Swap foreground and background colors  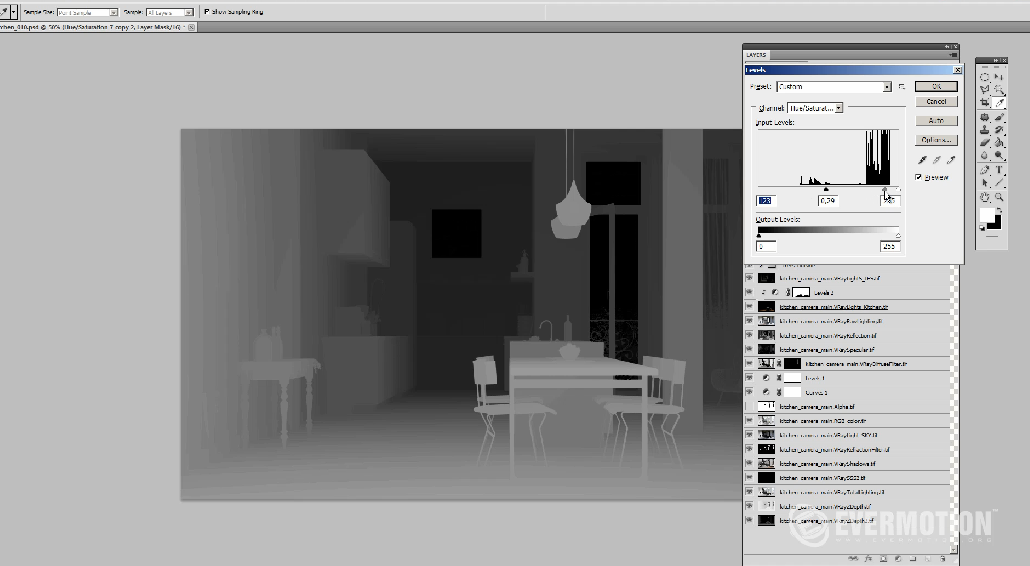(x=999, y=210)
